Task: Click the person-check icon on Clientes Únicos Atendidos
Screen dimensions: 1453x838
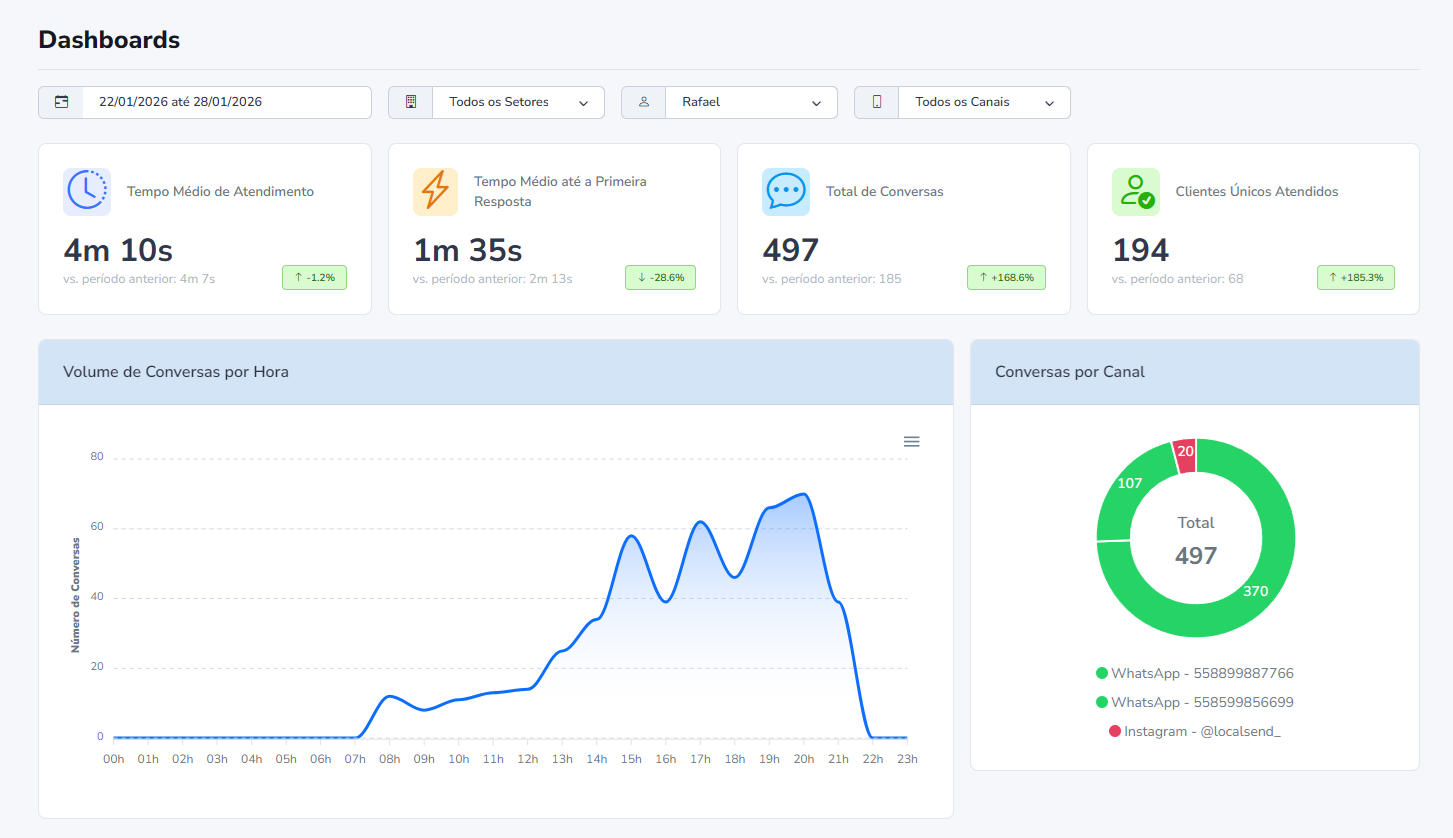Action: (x=1134, y=190)
